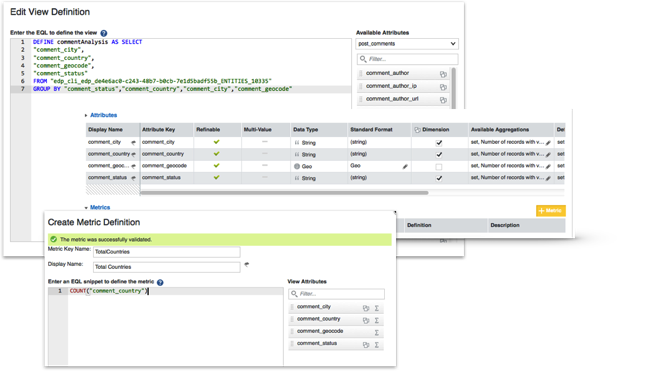Click the Refinable column header
650x371 pixels.
pyautogui.click(x=217, y=130)
